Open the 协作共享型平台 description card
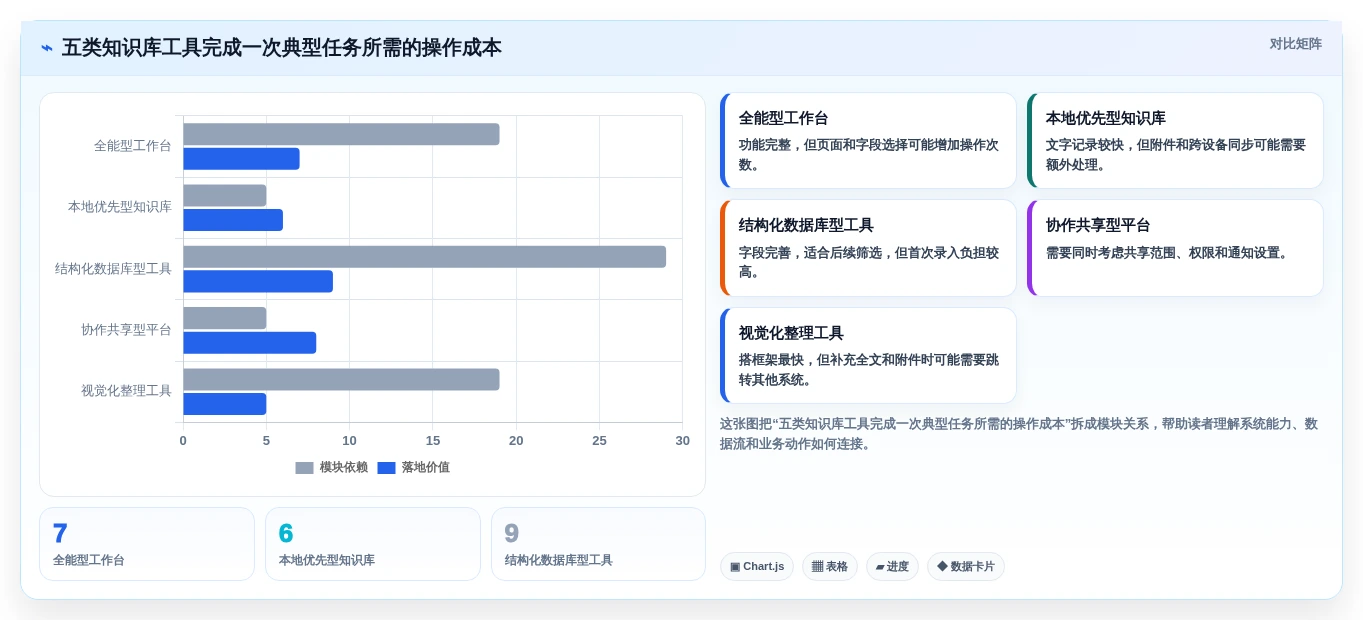Screen dimensions: 1363x620 click(x=1175, y=248)
